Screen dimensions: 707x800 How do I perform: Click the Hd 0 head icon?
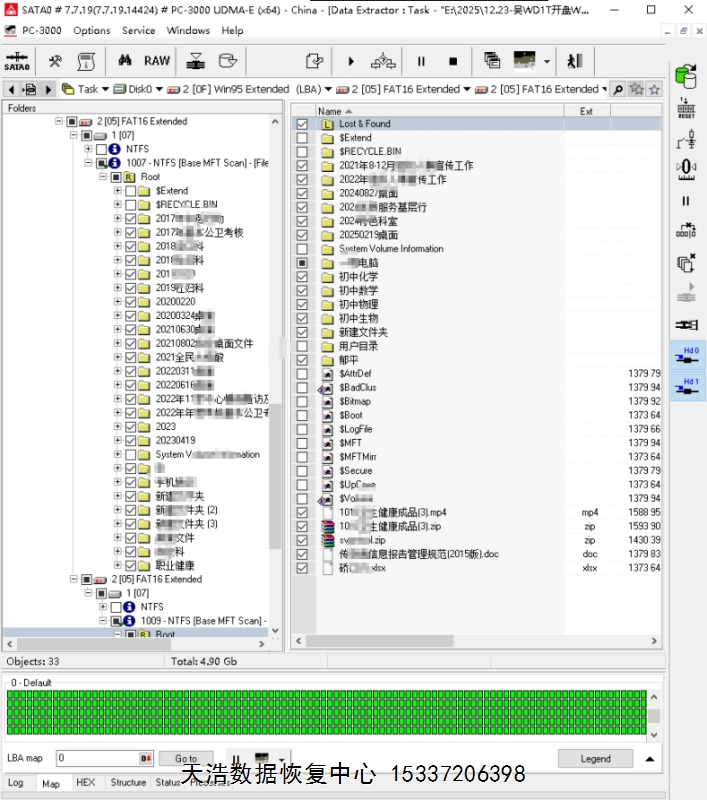[687, 355]
